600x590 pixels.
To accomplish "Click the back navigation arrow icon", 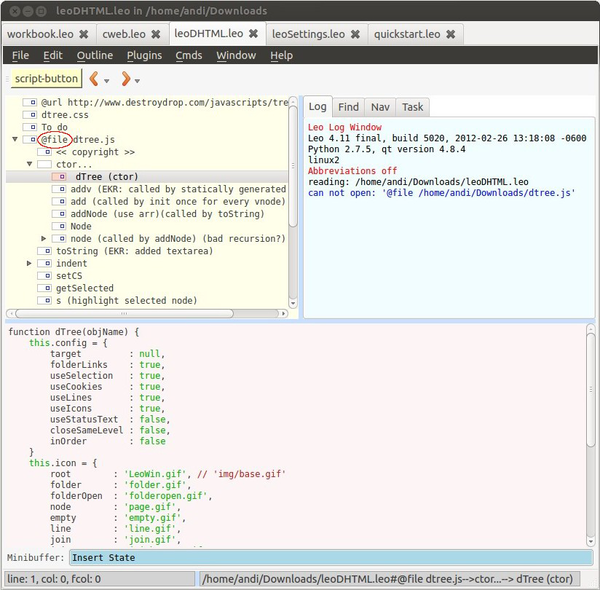I will point(94,79).
